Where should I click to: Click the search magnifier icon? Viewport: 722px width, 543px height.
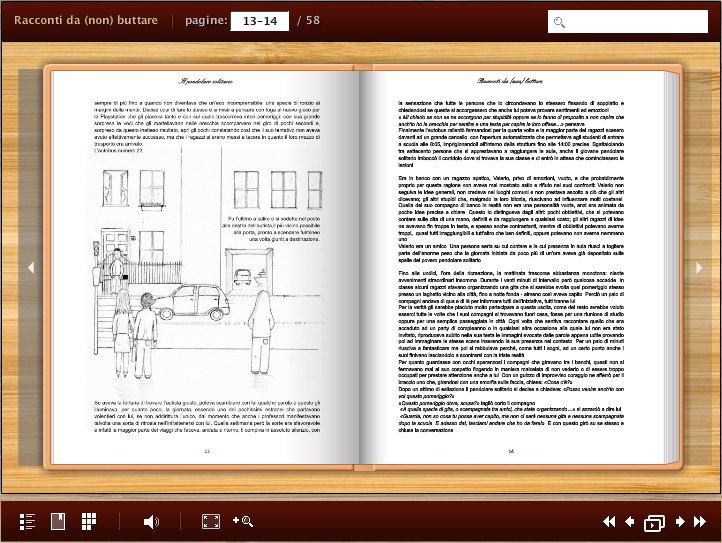(559, 22)
